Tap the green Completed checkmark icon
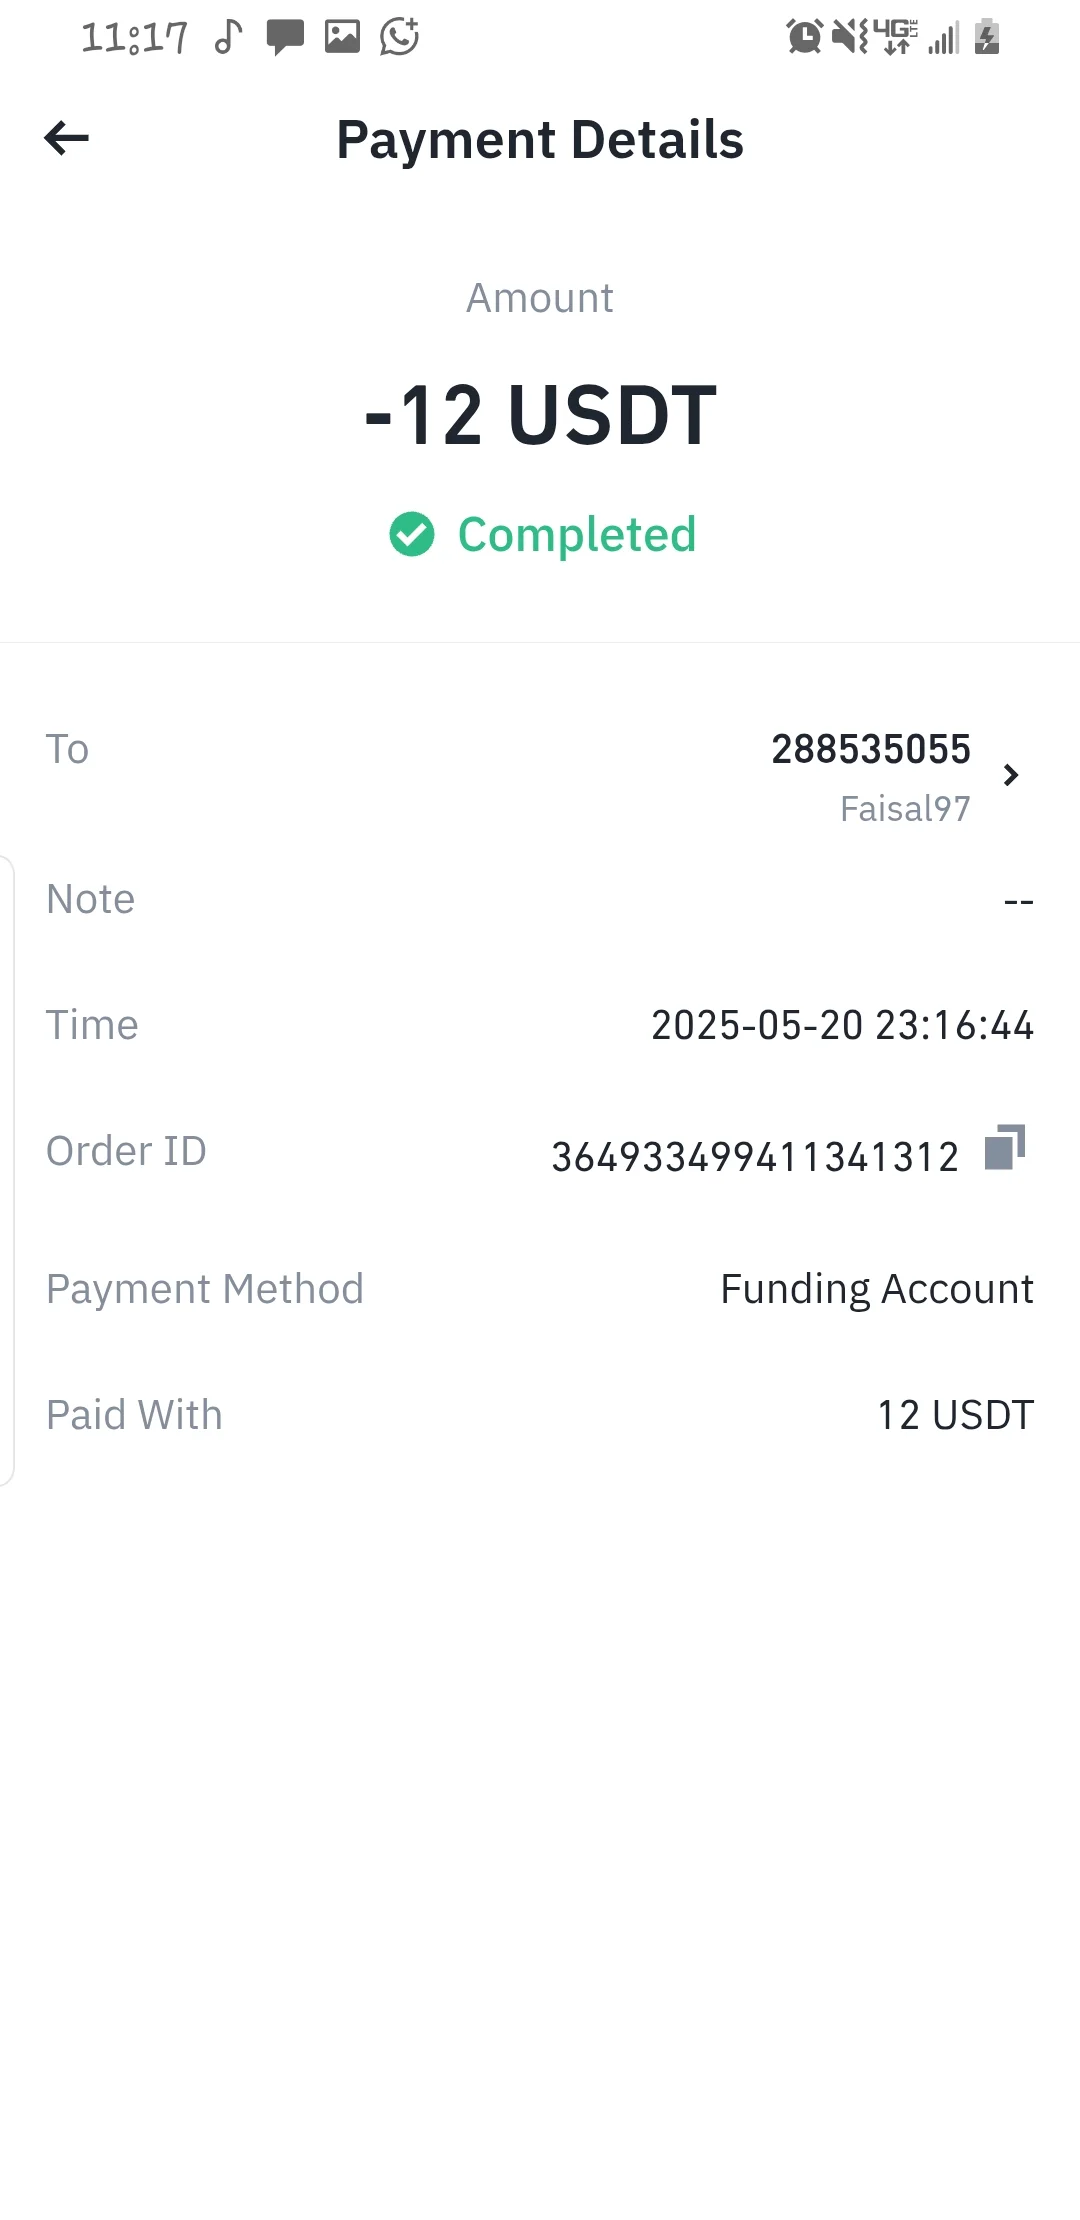Screen dimensions: 1080x2220 412,534
